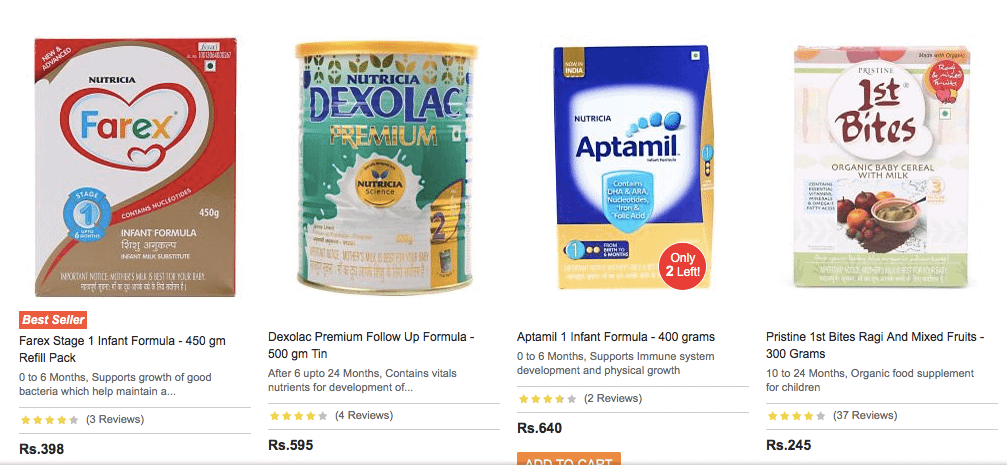The width and height of the screenshot is (1007, 465).
Task: Click the Best Seller badge
Action: coord(53,320)
